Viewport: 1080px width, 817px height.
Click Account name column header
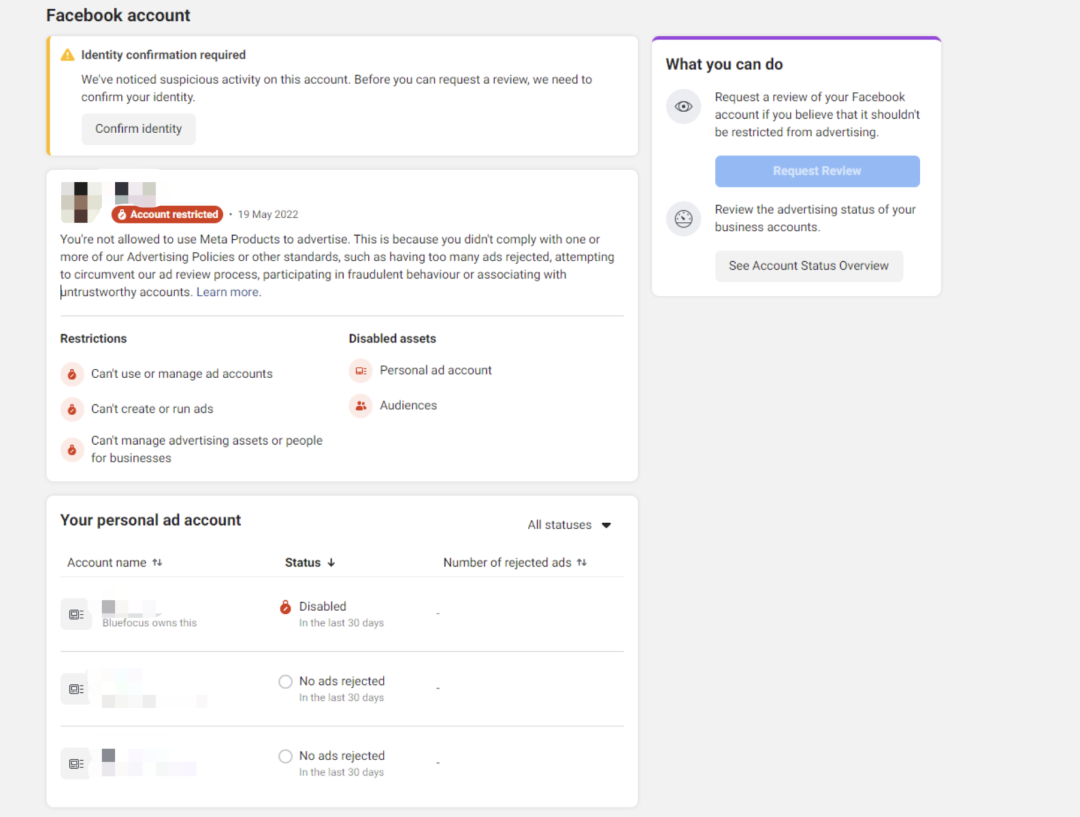tap(107, 563)
